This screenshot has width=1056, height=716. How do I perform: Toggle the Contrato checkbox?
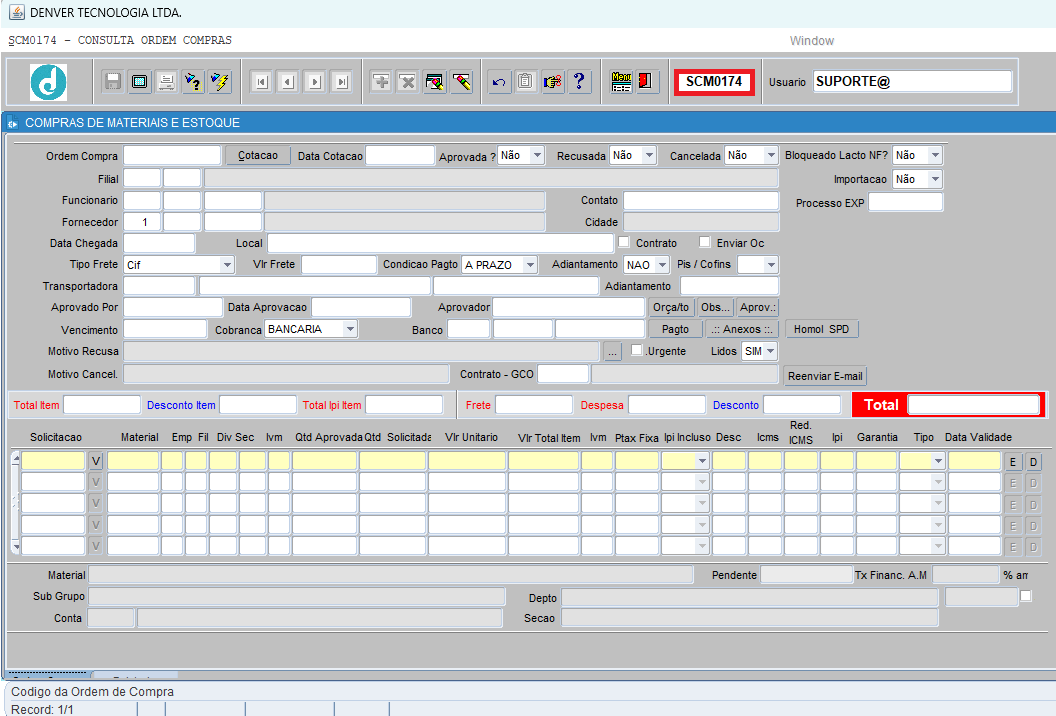[x=624, y=242]
